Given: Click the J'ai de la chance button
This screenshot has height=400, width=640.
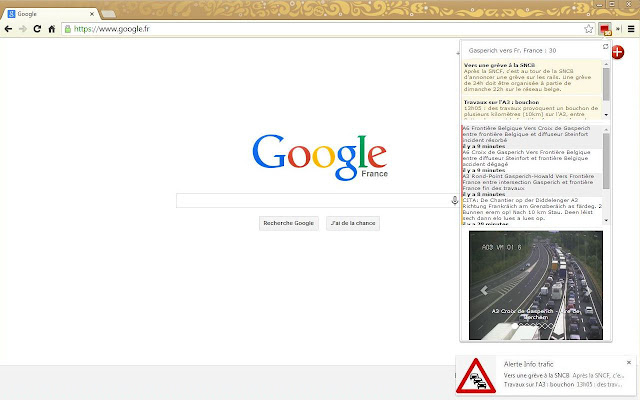Looking at the screenshot, I should 353,223.
